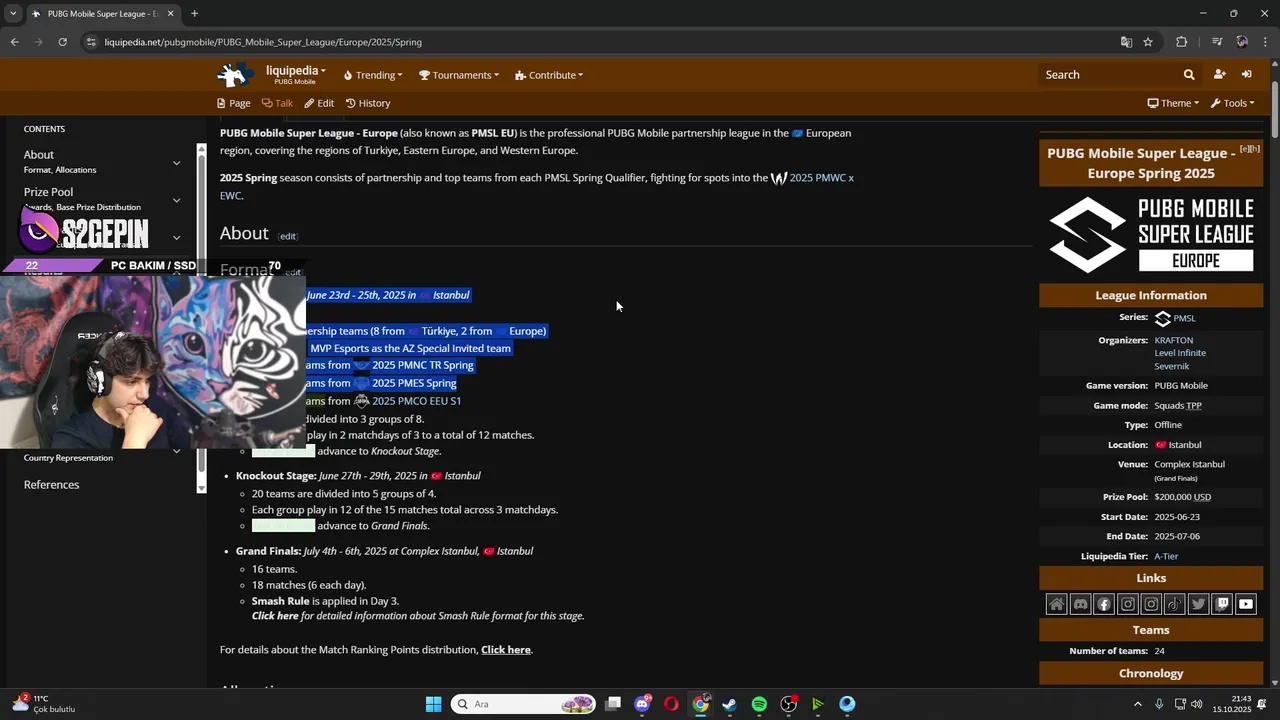Show hidden system tray icons chevron
Image resolution: width=1280 pixels, height=720 pixels.
(1139, 704)
